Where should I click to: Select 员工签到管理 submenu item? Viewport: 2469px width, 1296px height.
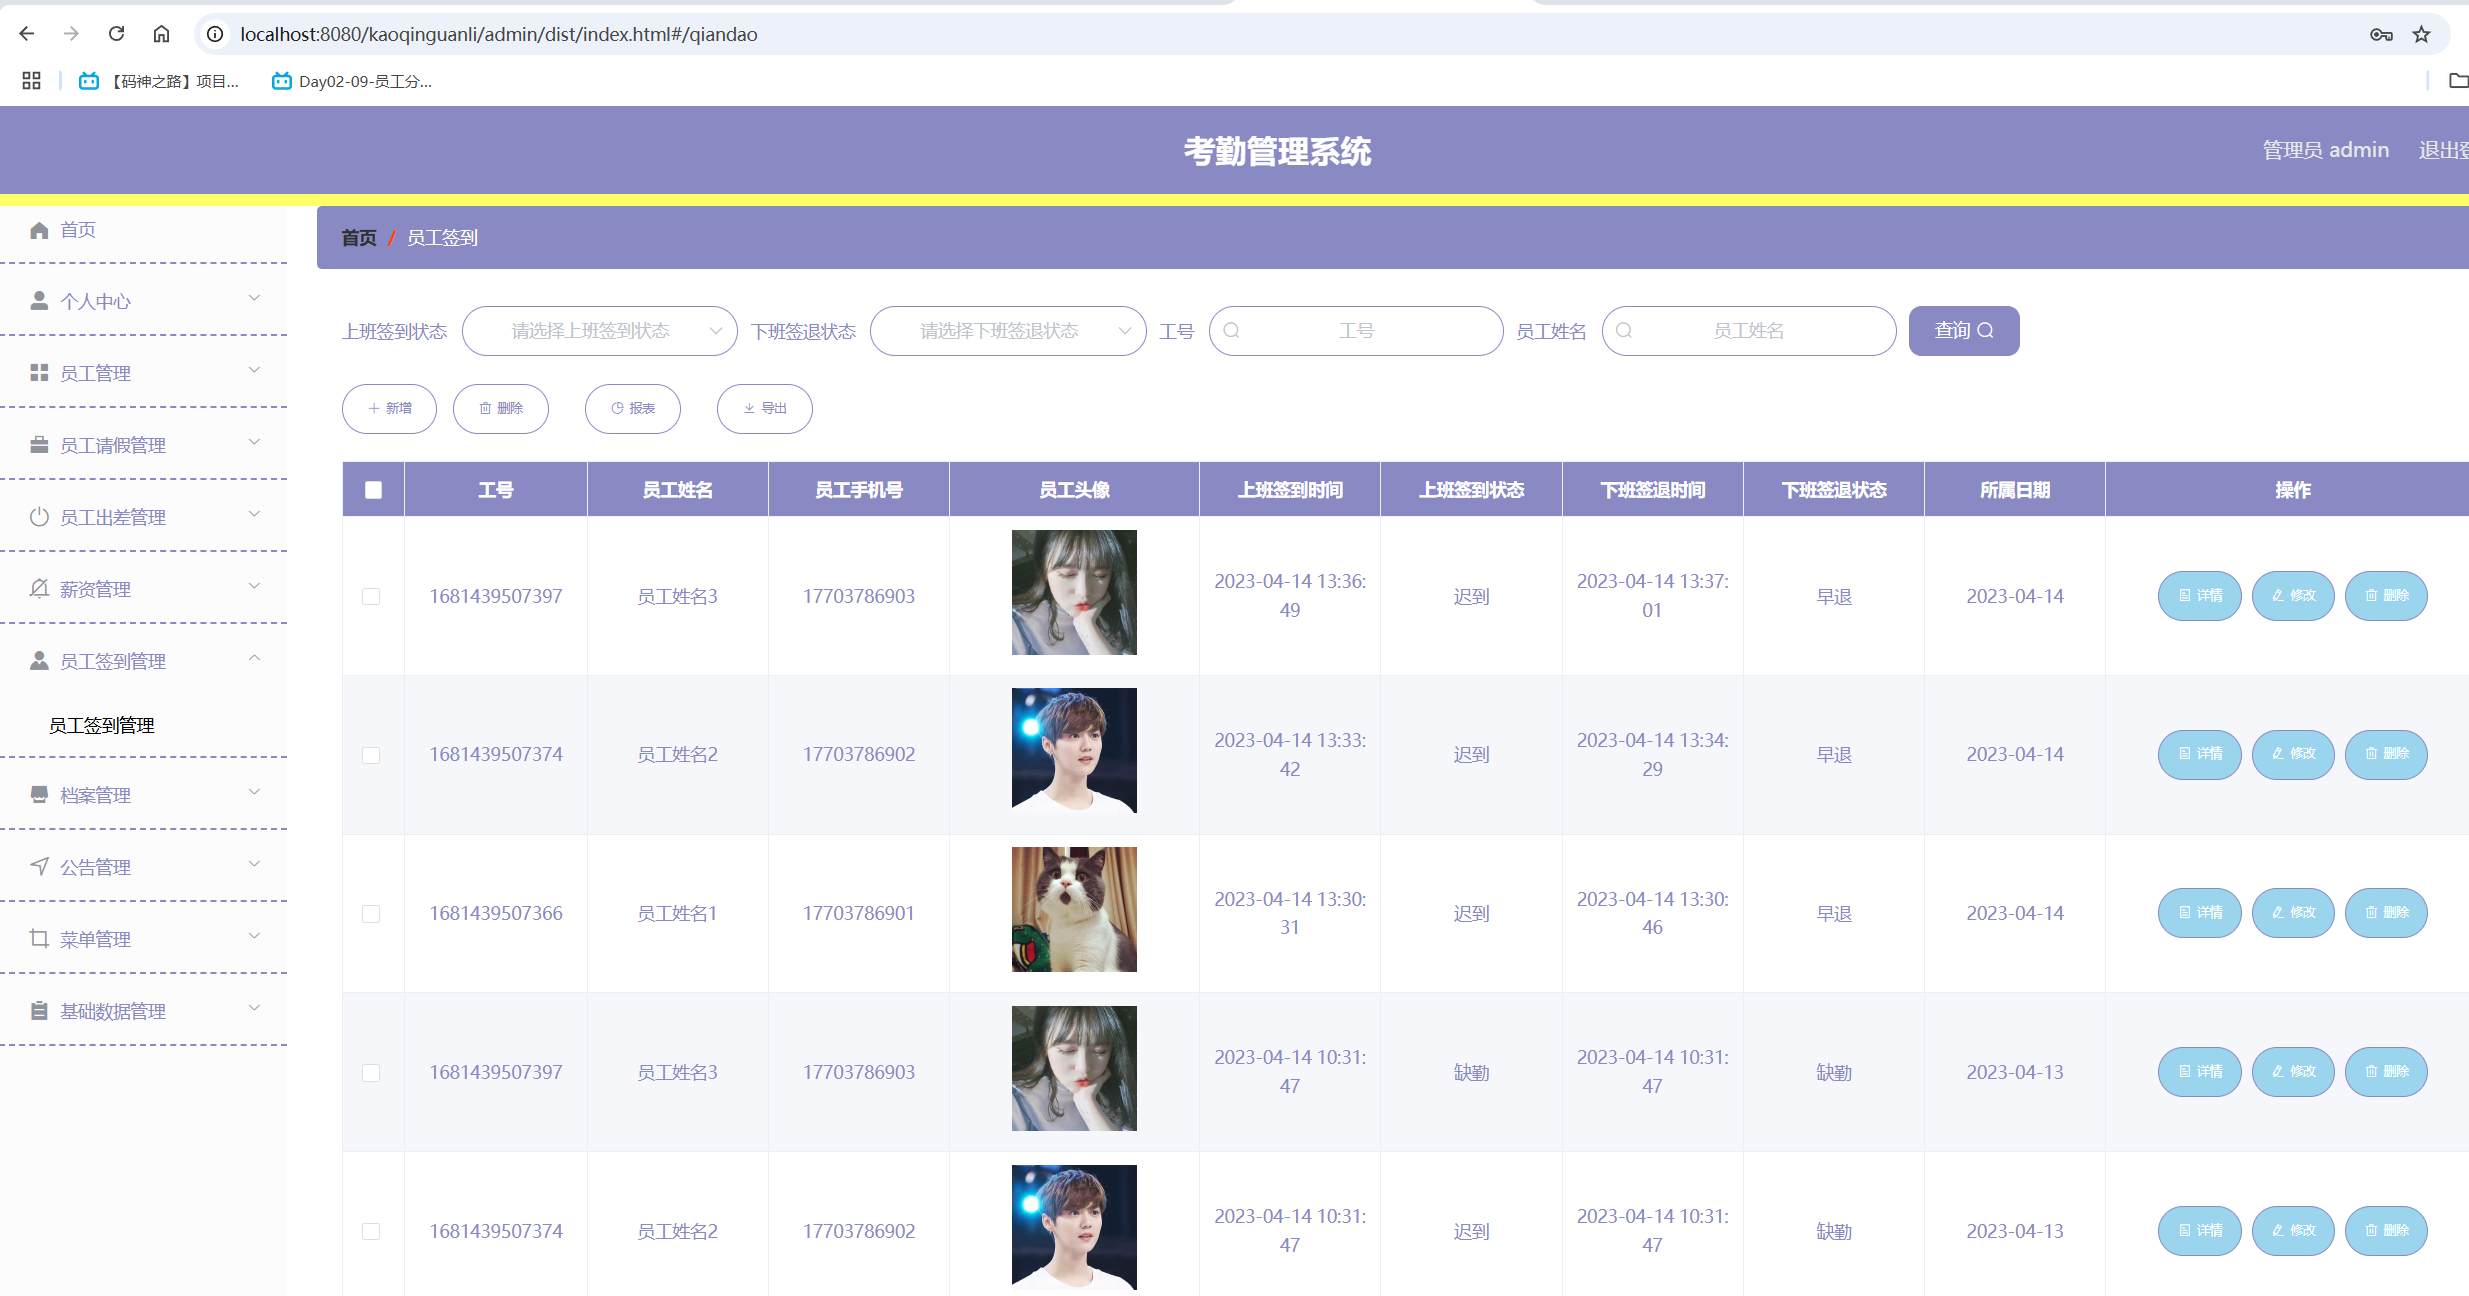click(x=102, y=725)
